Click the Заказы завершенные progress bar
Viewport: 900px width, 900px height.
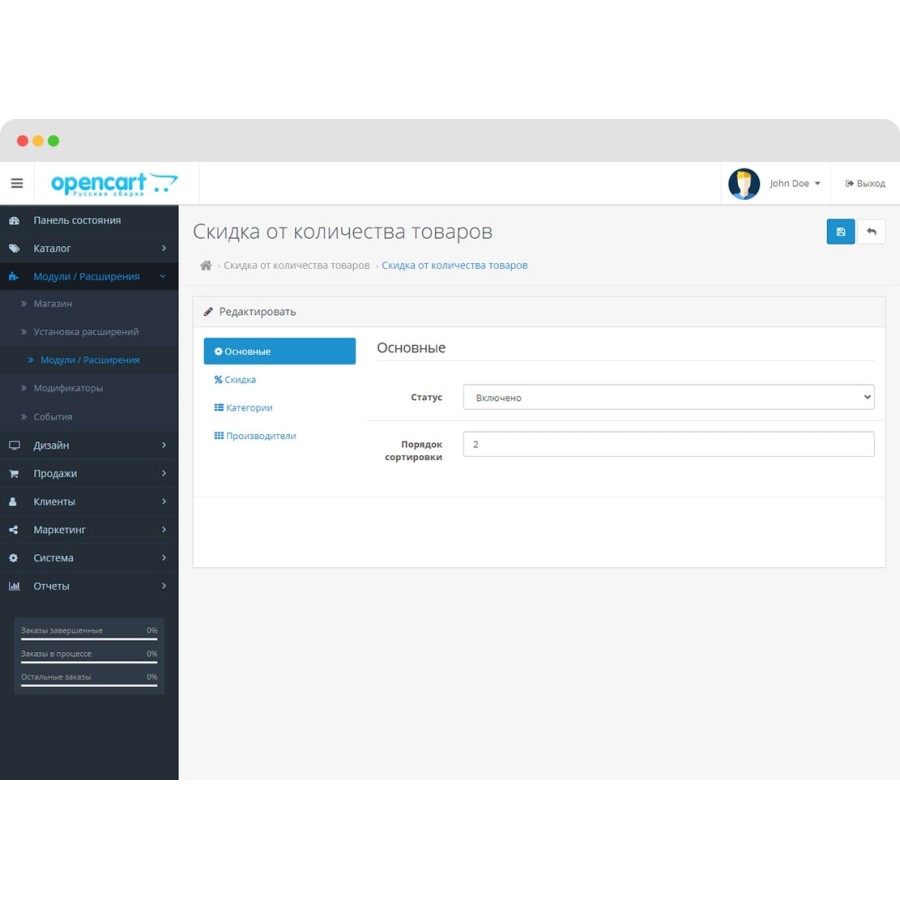pyautogui.click(x=89, y=638)
